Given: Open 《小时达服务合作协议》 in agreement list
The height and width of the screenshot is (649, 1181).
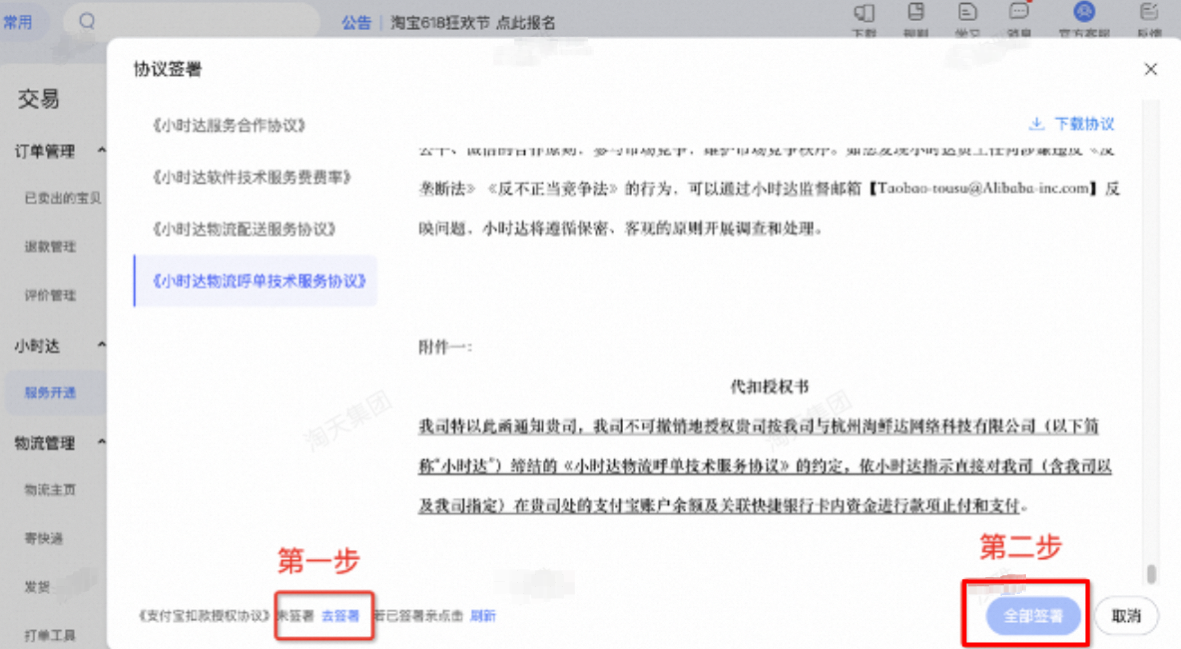Looking at the screenshot, I should click(229, 125).
